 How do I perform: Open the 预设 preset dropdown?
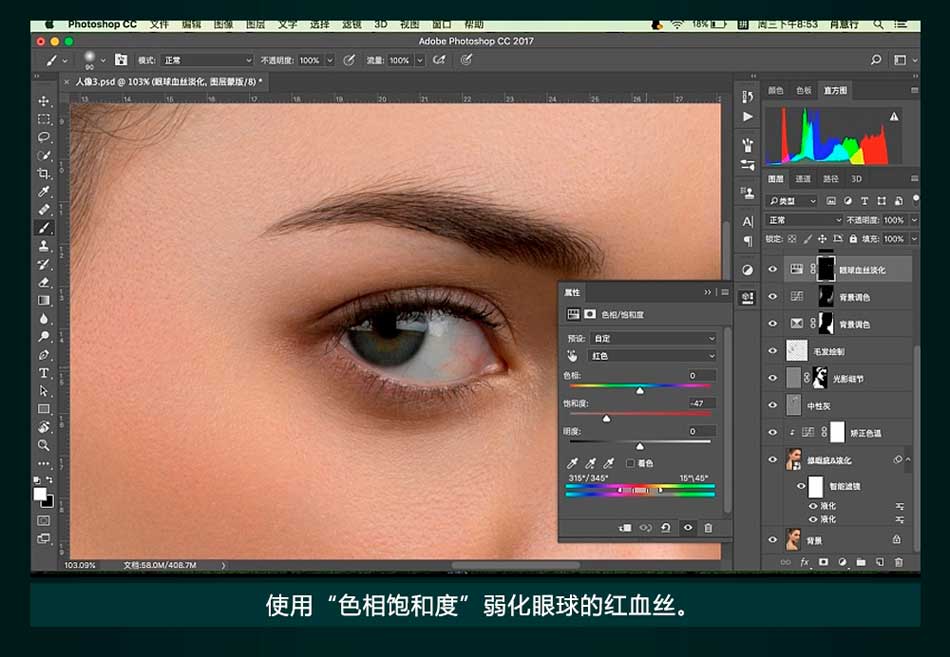pyautogui.click(x=653, y=339)
